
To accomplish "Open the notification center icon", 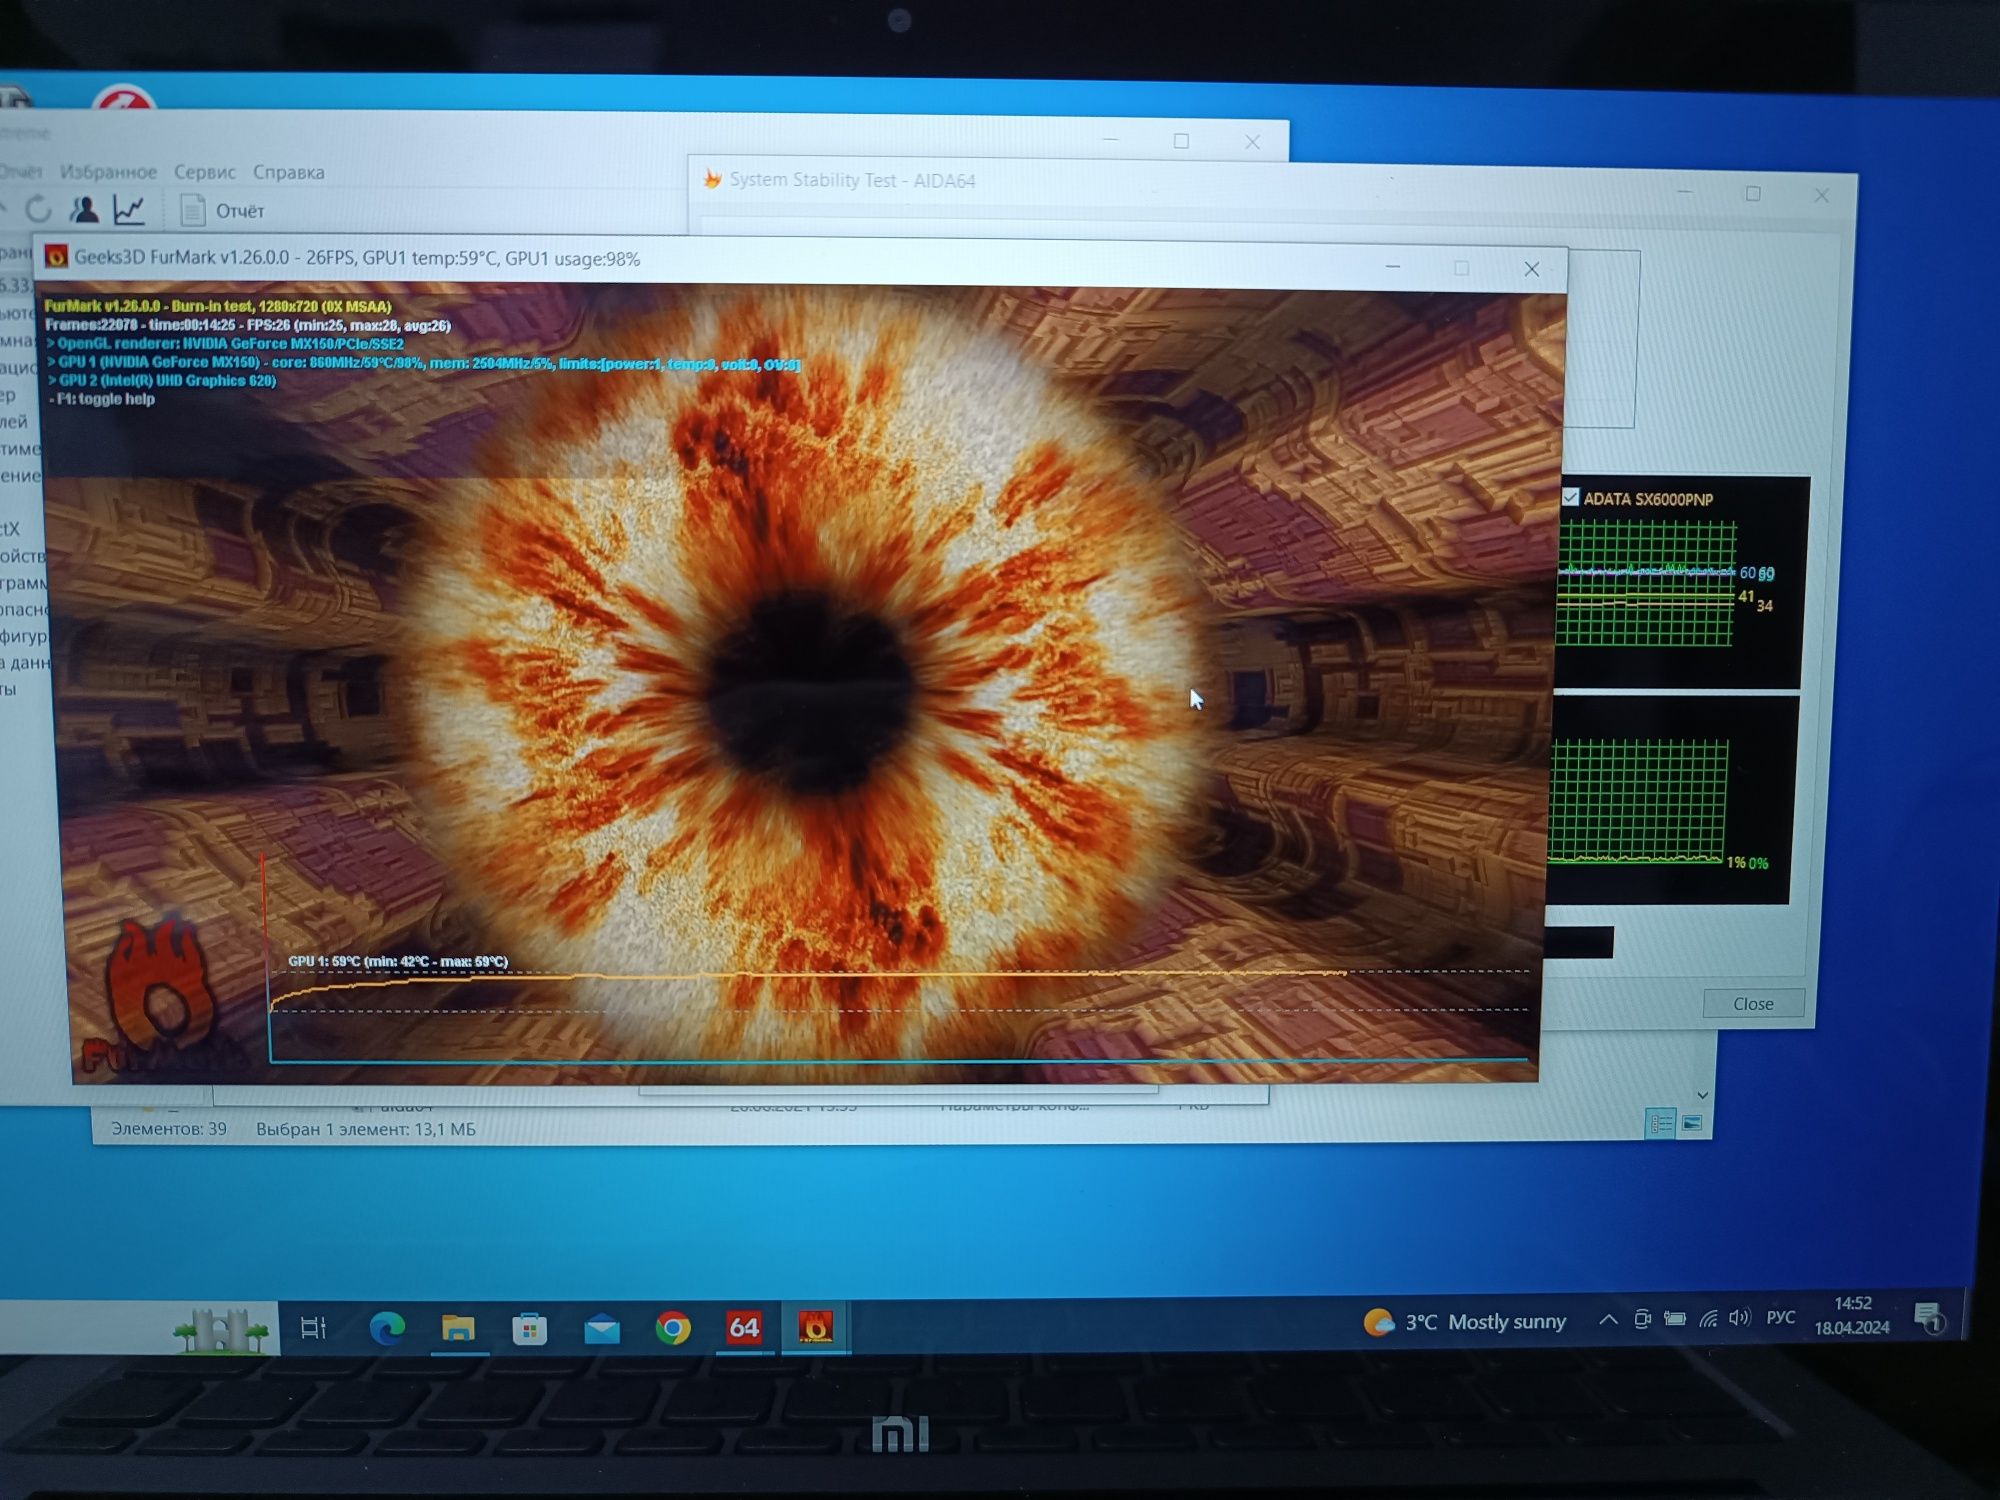I will 1929,1316.
